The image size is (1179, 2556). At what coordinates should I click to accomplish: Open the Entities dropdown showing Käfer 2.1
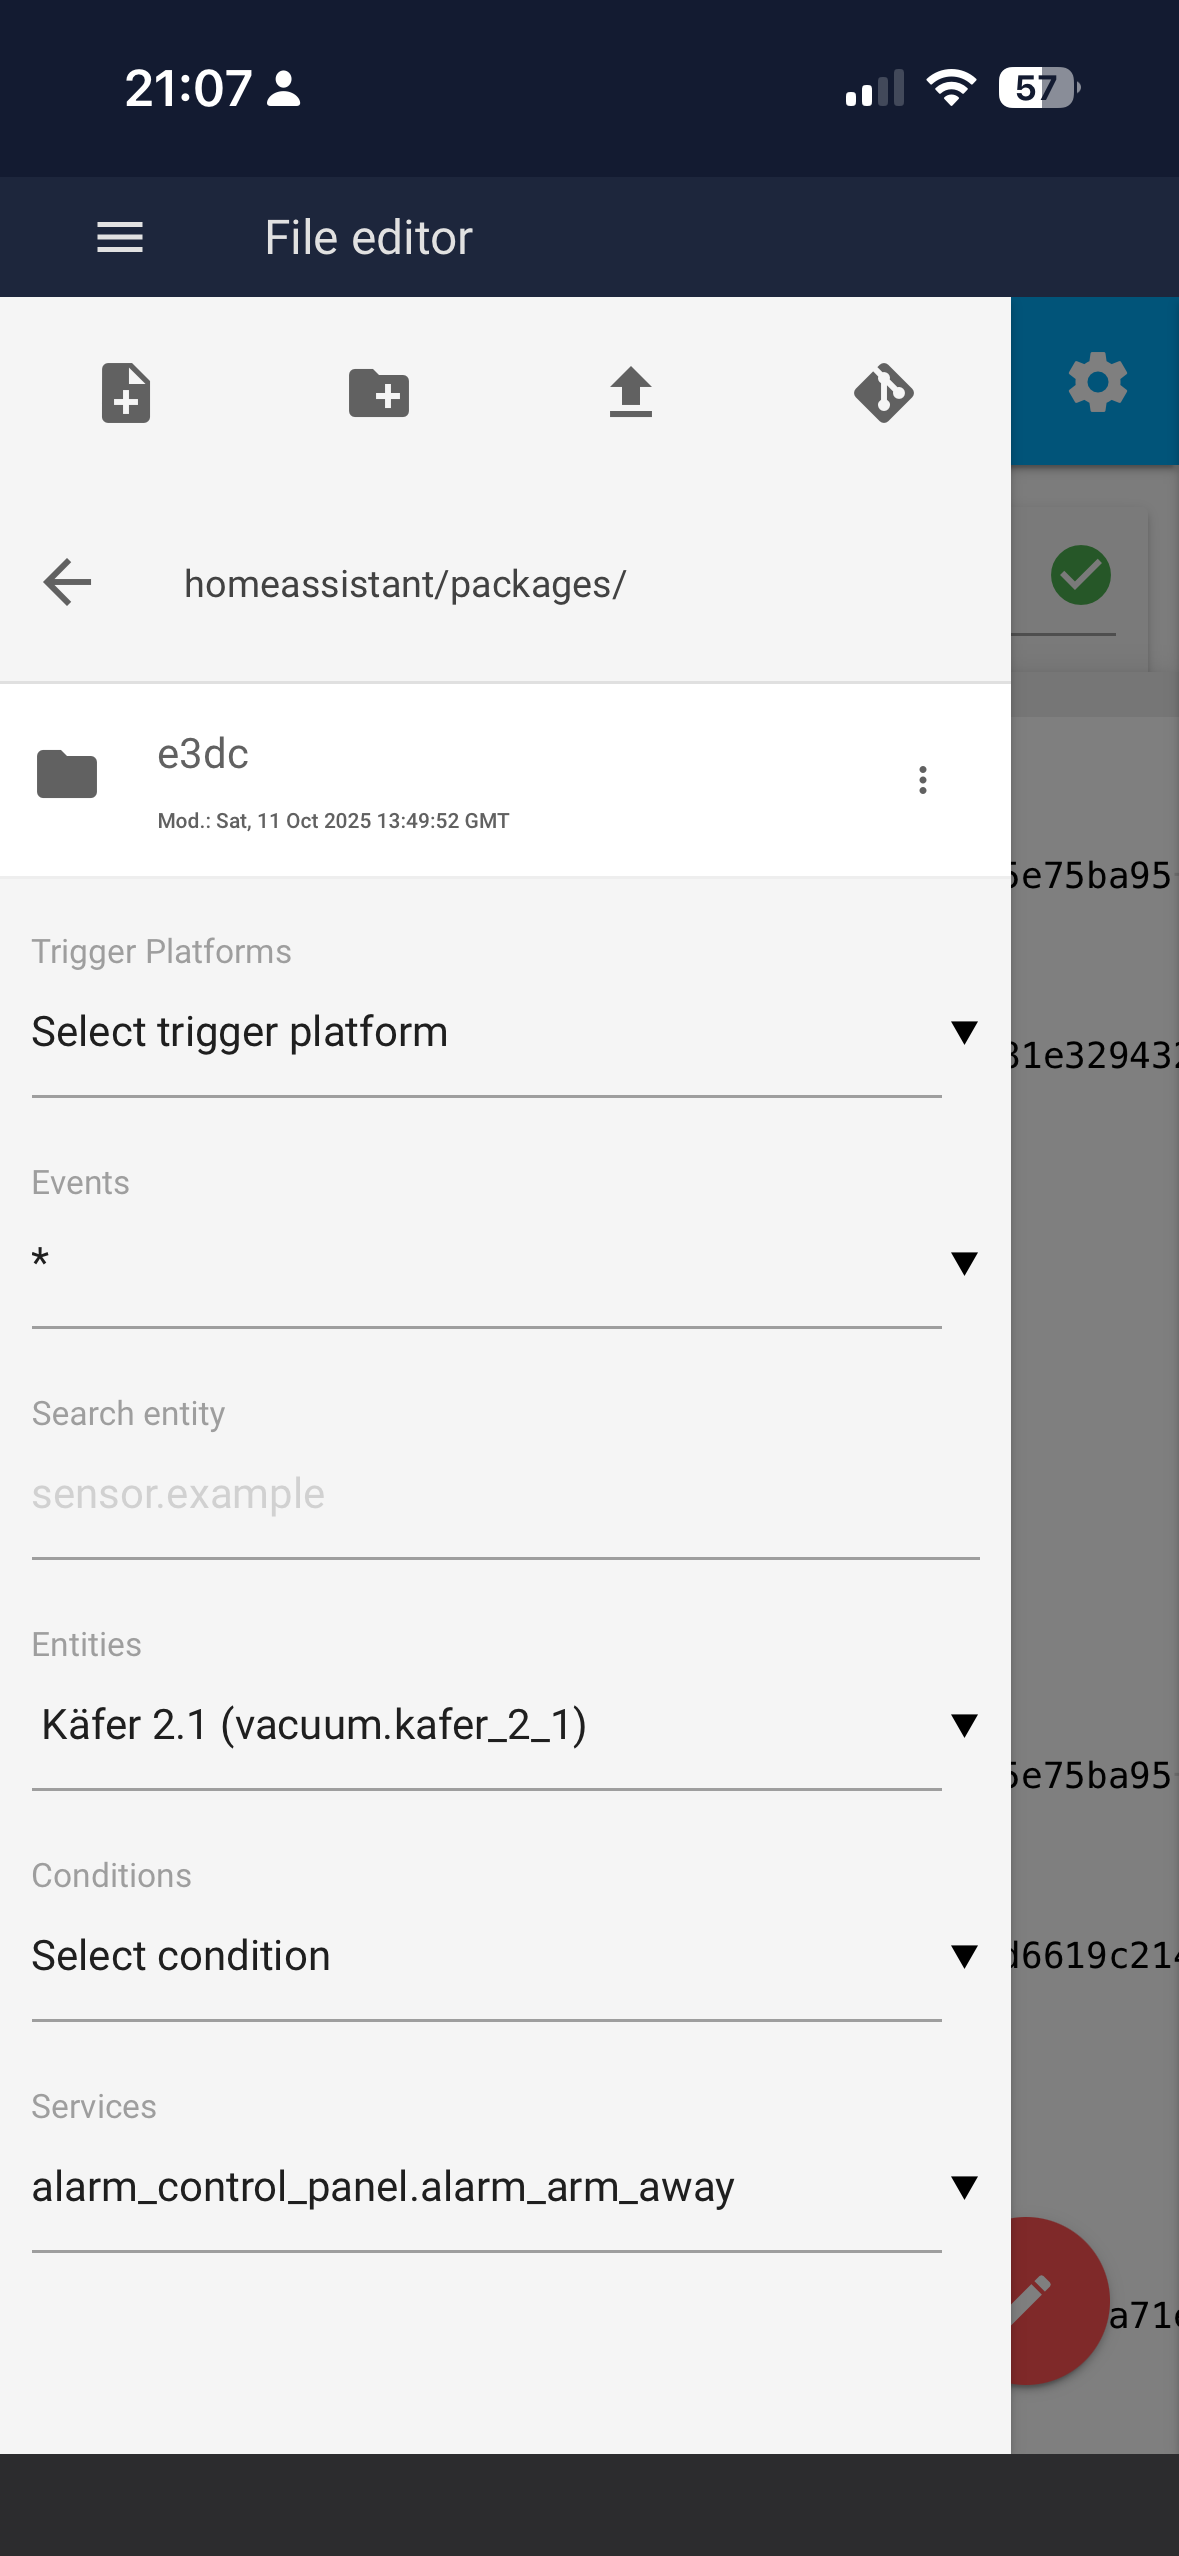click(505, 1725)
